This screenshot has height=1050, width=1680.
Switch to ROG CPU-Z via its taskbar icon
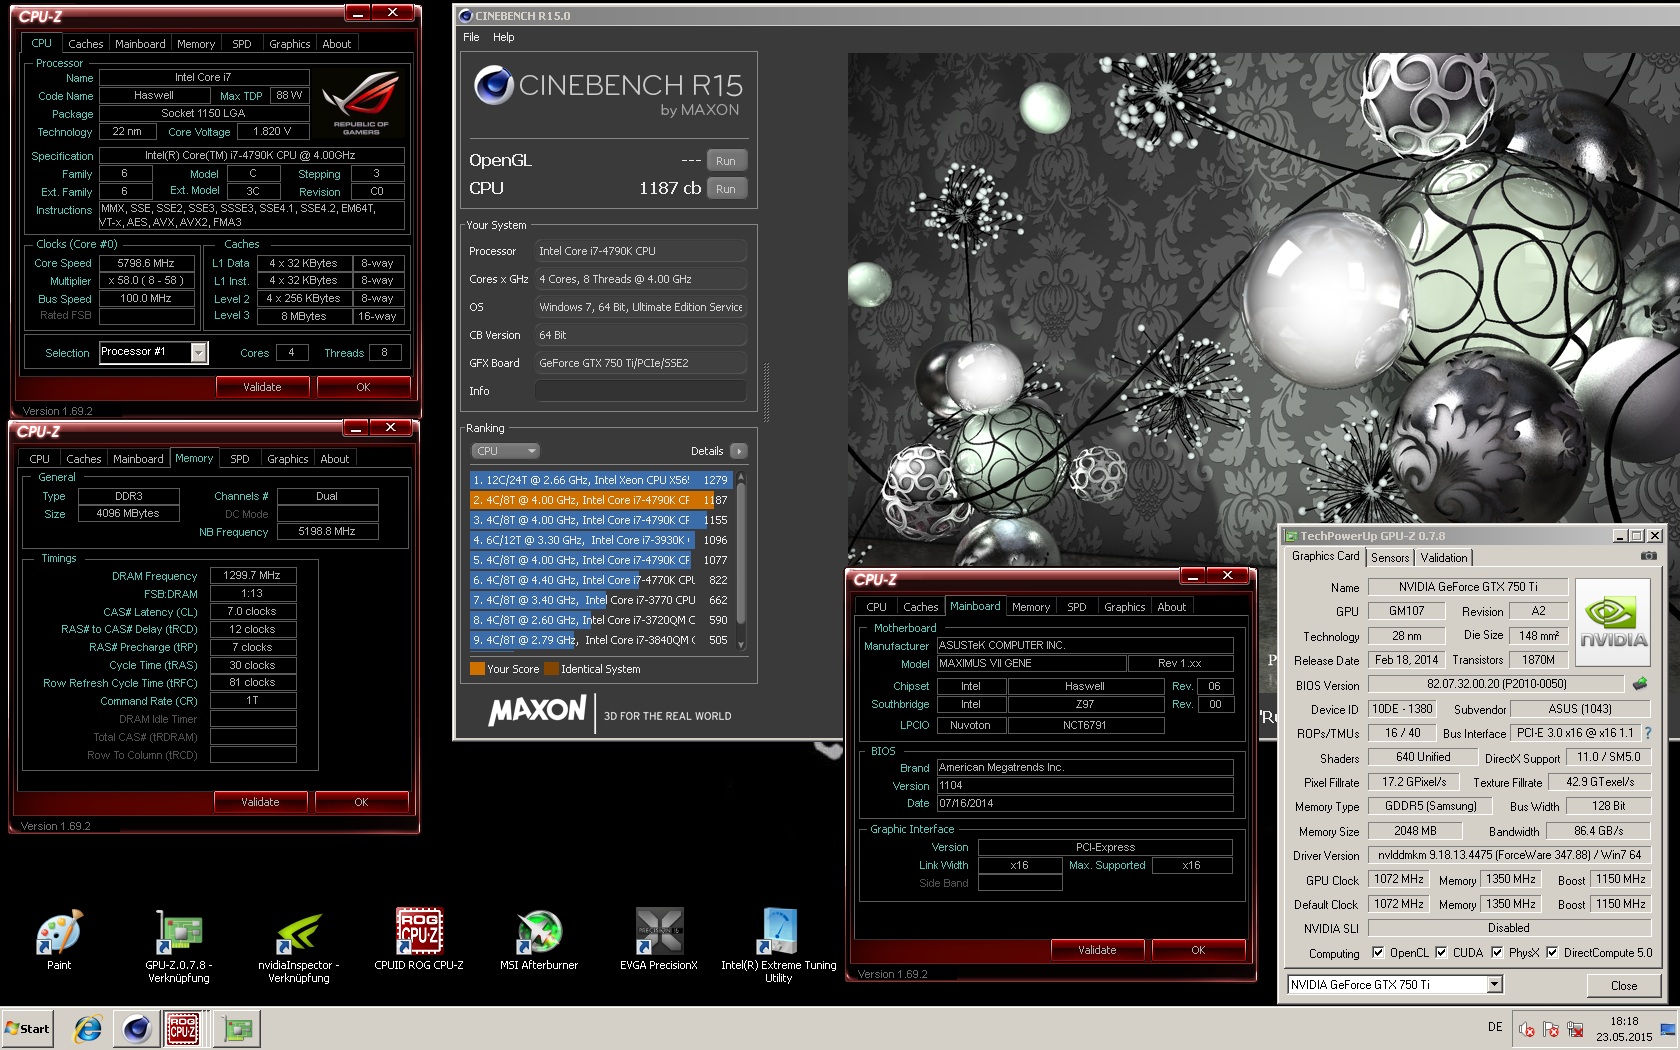pos(183,1028)
